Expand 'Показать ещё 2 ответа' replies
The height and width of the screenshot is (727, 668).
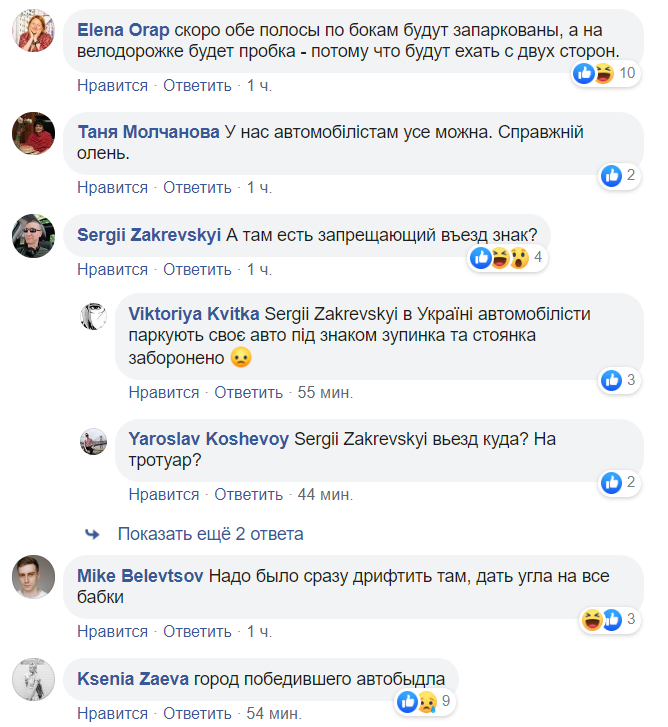(210, 534)
